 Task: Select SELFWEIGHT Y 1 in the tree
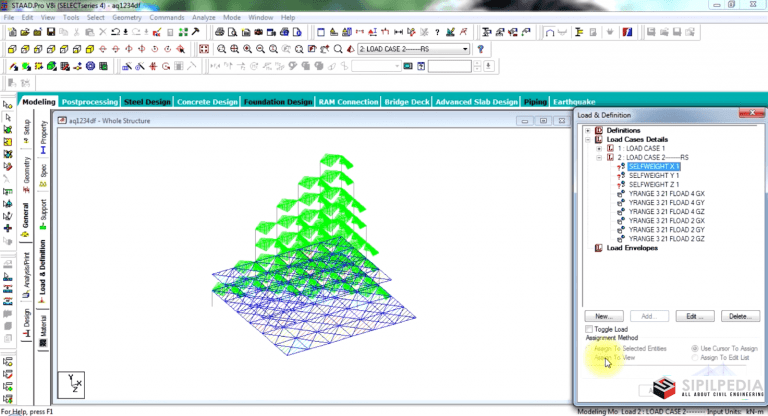click(654, 175)
